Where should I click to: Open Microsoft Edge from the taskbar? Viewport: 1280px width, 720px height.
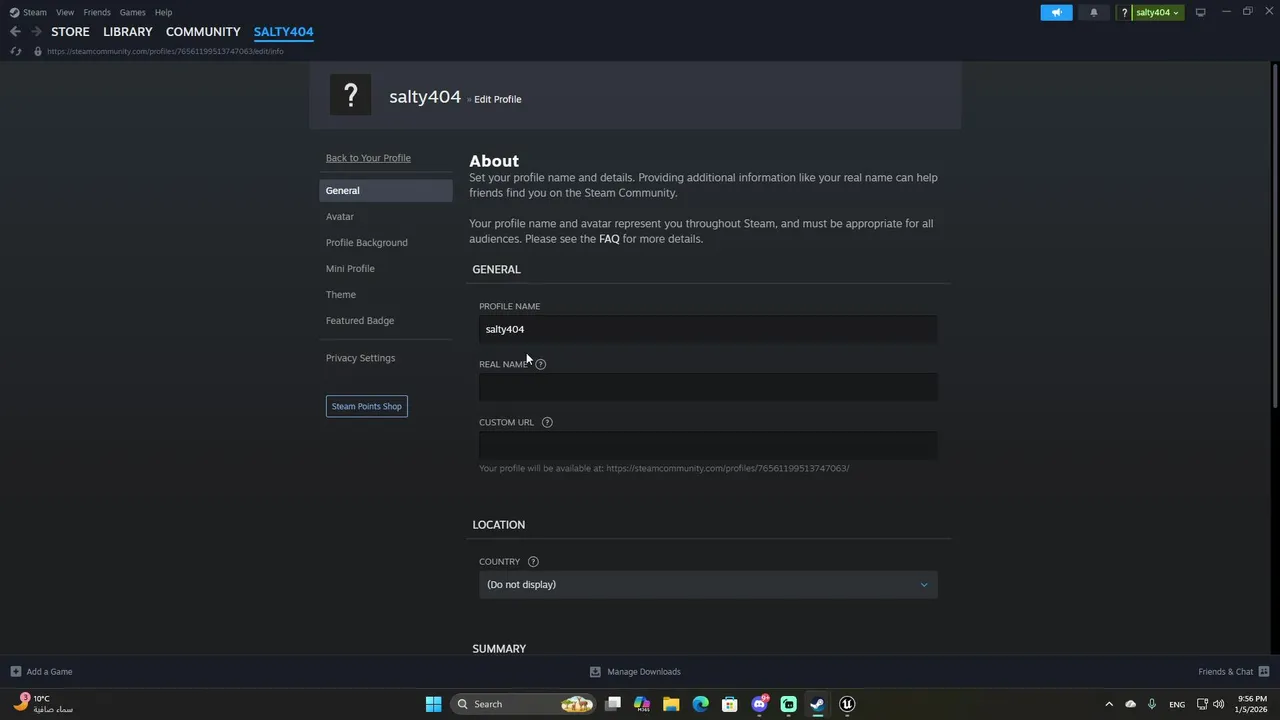(700, 704)
